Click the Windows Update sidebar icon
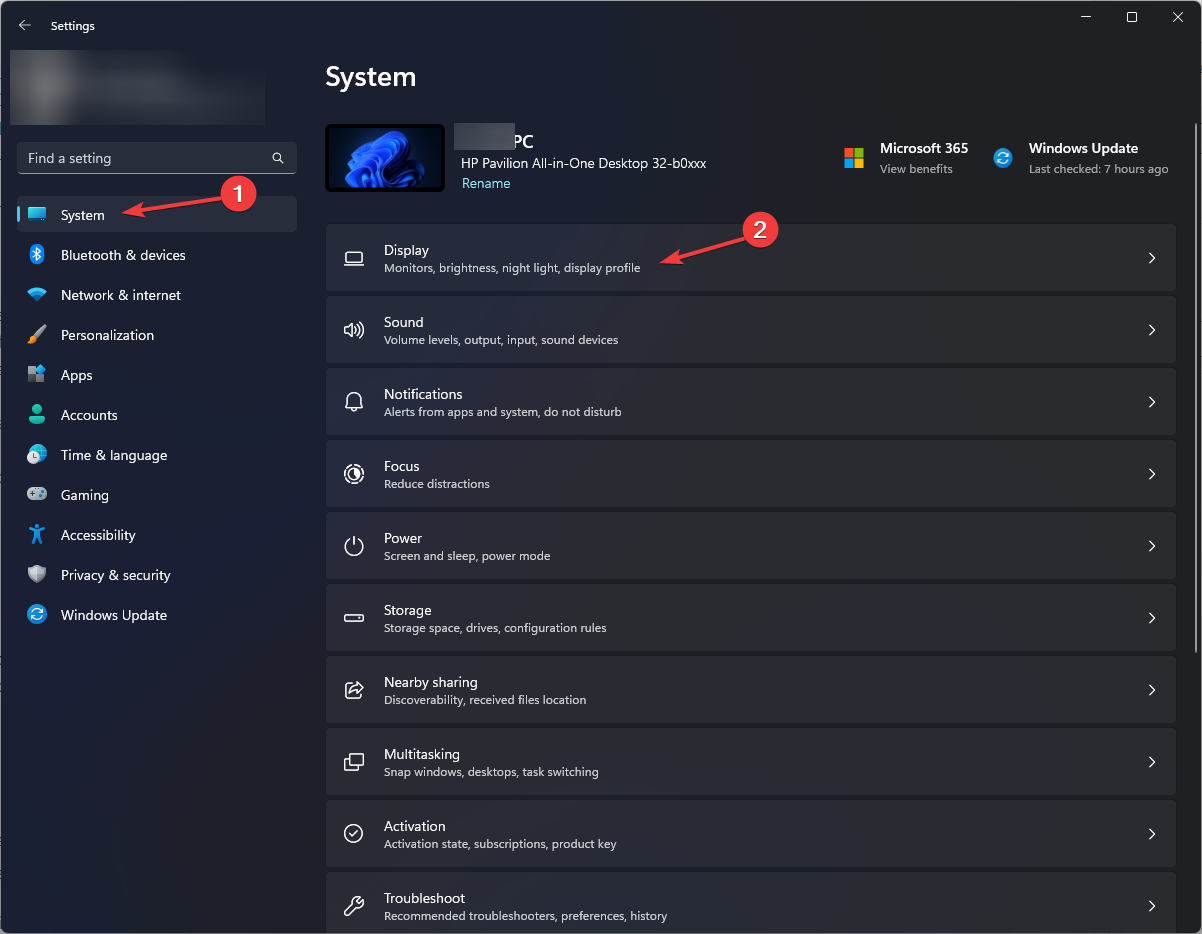 (x=37, y=615)
